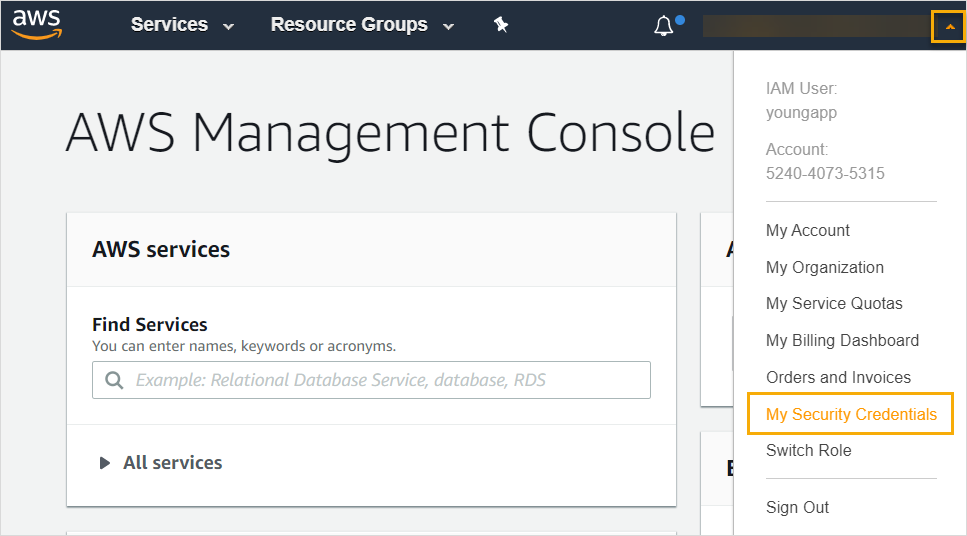Click the IAM user name youngapp
Screen dimensions: 967x536
point(801,113)
